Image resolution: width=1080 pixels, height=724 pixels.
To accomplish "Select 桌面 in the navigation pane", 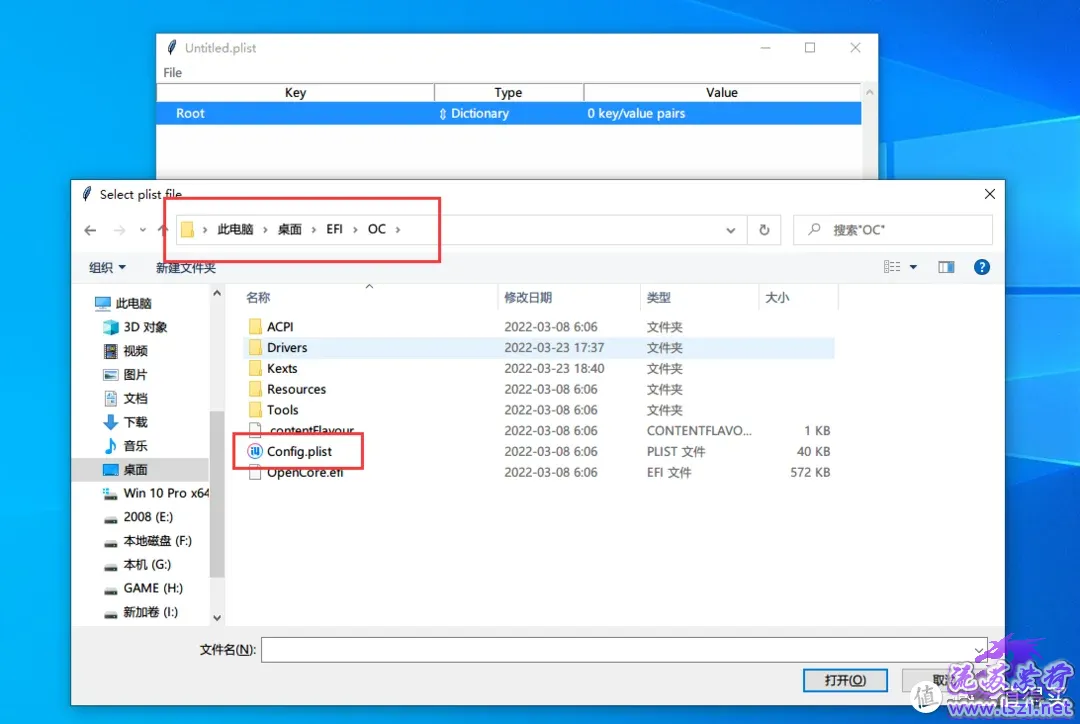I will 141,470.
